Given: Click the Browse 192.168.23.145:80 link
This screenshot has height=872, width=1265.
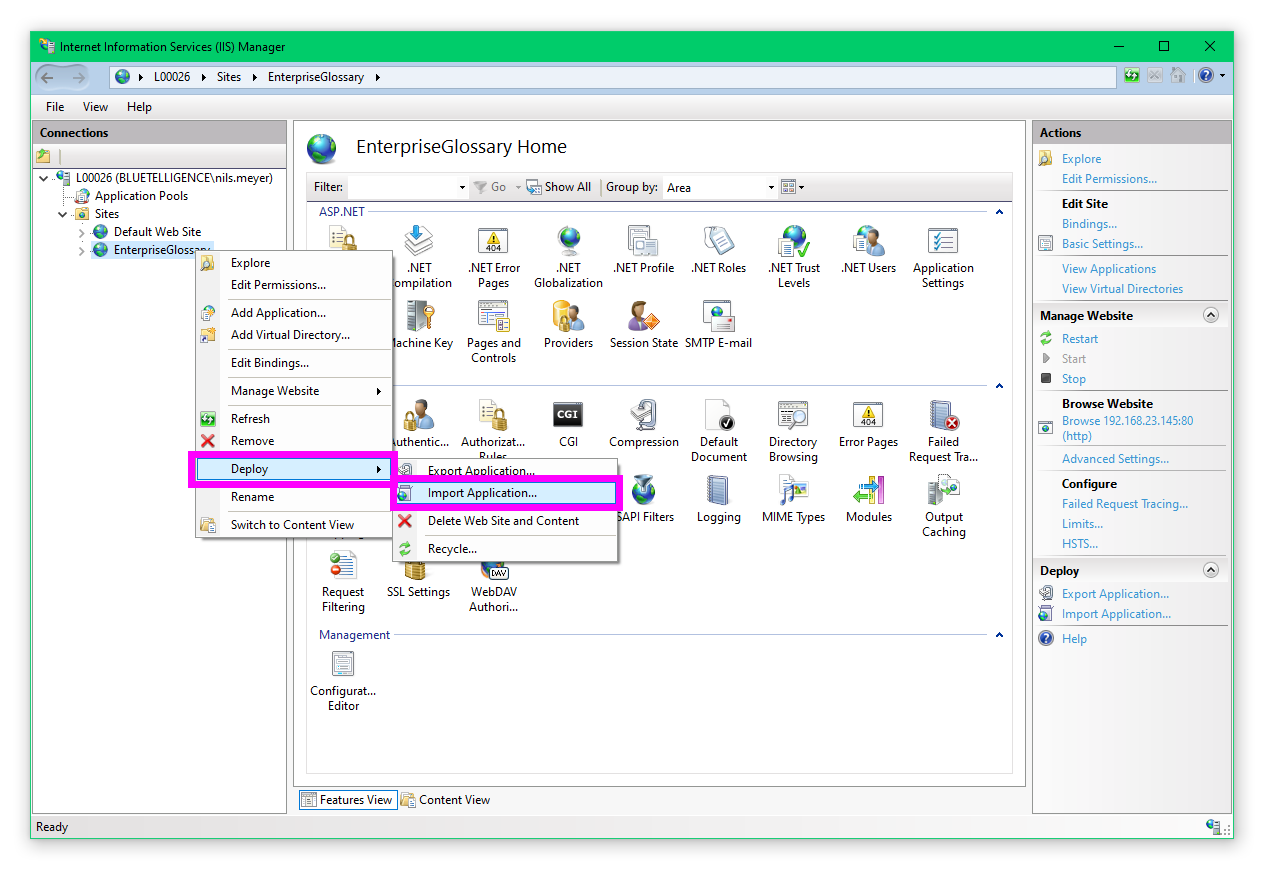Looking at the screenshot, I should pyautogui.click(x=1127, y=421).
